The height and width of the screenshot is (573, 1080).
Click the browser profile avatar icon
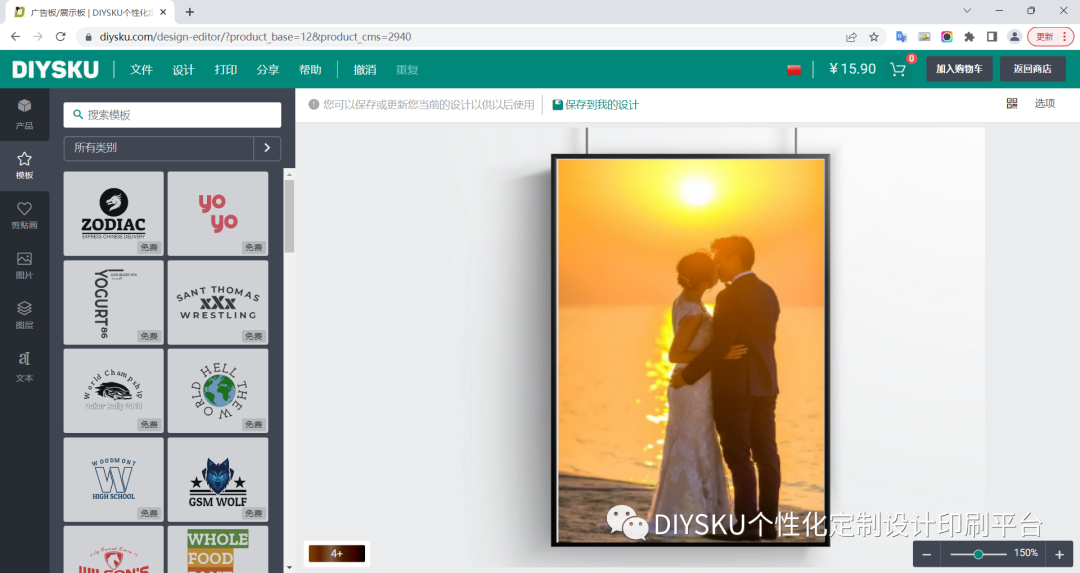tap(1014, 37)
